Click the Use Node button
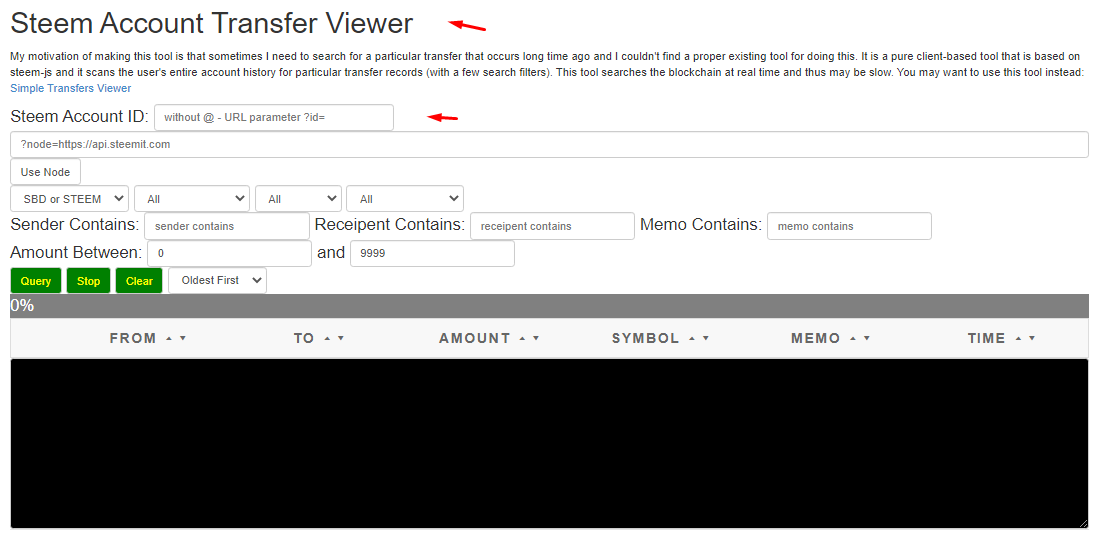Screen dimensions: 1110x540 (45, 172)
